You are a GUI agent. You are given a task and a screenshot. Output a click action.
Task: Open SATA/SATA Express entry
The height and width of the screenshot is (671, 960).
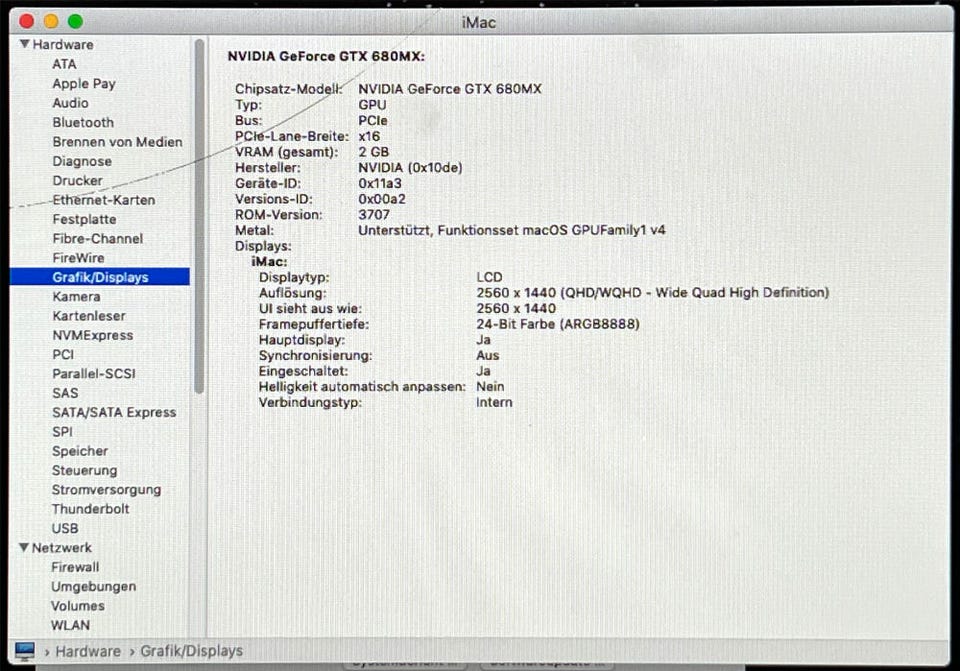pyautogui.click(x=114, y=413)
